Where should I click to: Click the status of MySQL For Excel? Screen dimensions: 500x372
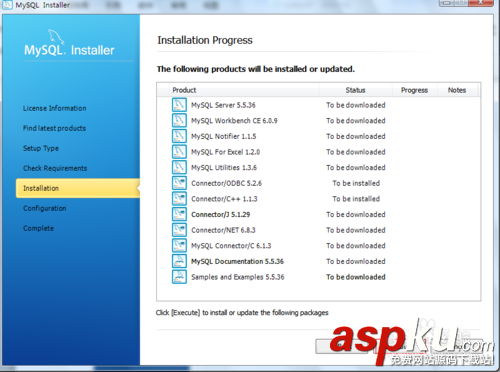click(x=356, y=152)
